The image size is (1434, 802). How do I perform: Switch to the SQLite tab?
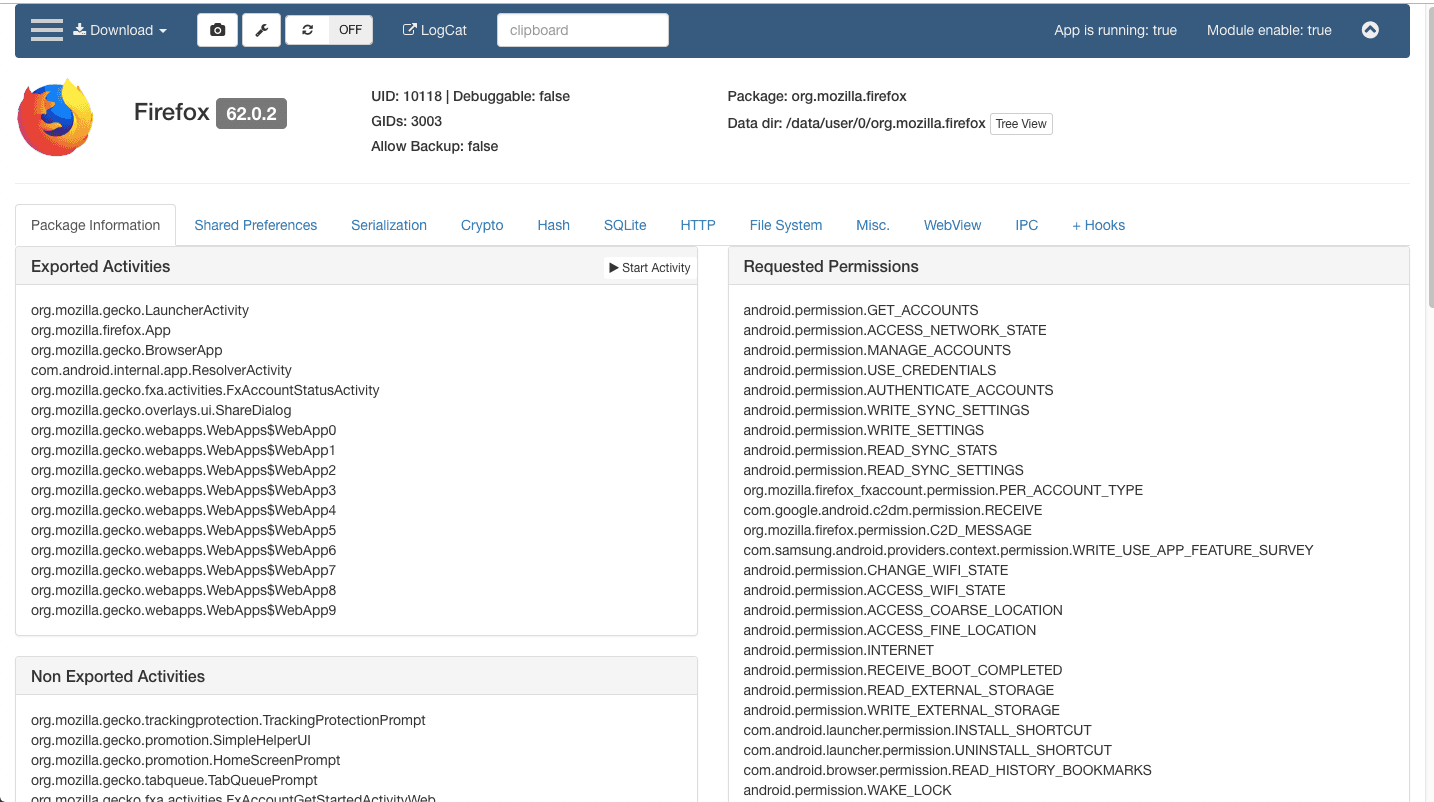click(x=625, y=225)
